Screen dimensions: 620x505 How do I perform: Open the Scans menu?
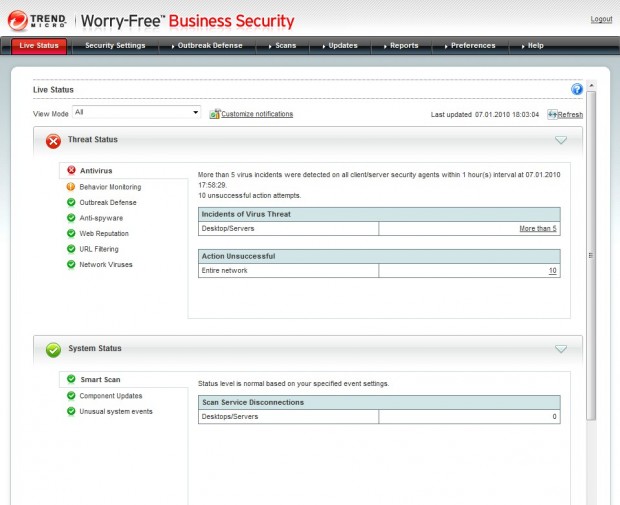point(282,45)
